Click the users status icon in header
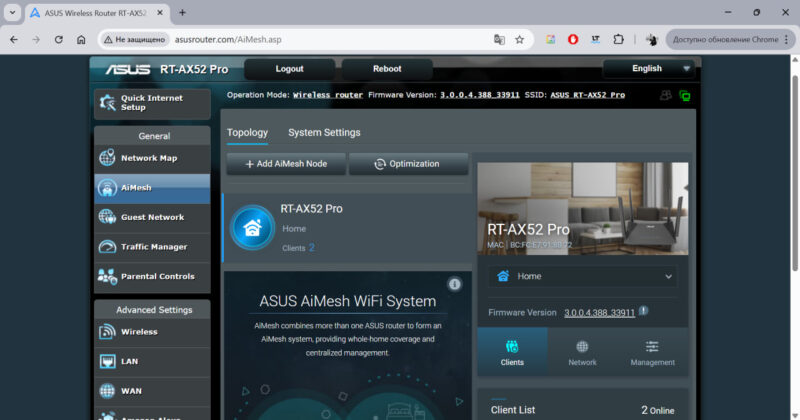 [665, 95]
